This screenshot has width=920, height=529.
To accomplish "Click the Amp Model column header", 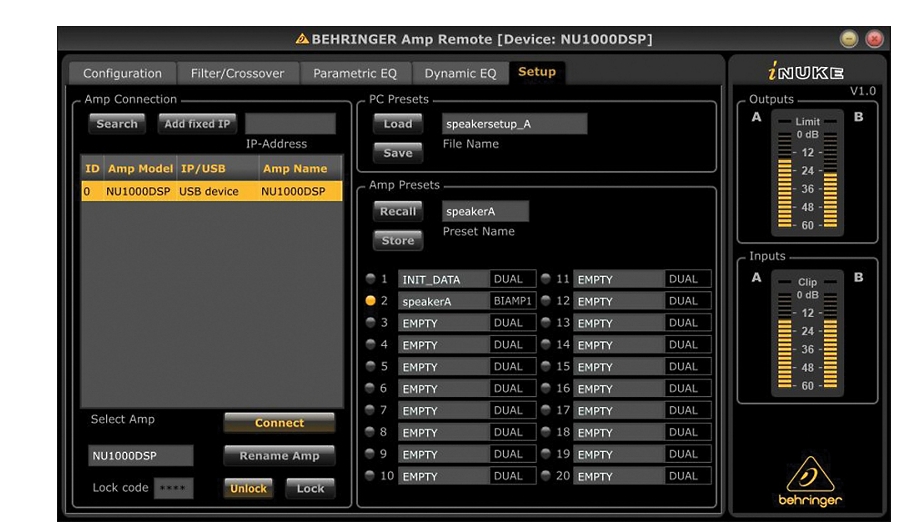I will 140,169.
